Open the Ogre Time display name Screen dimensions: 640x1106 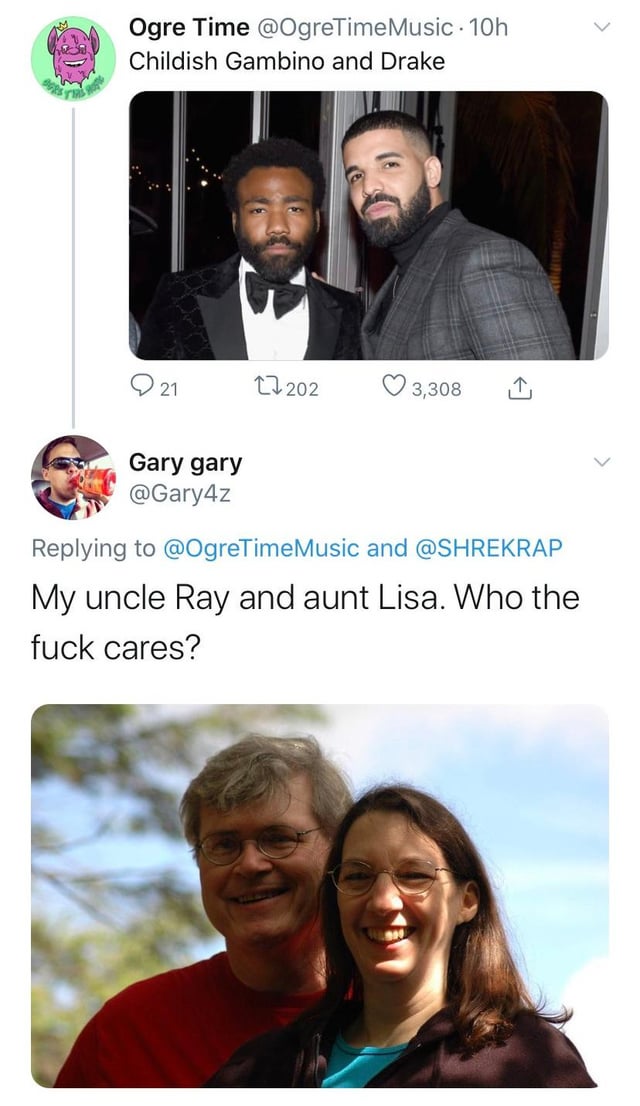click(188, 27)
